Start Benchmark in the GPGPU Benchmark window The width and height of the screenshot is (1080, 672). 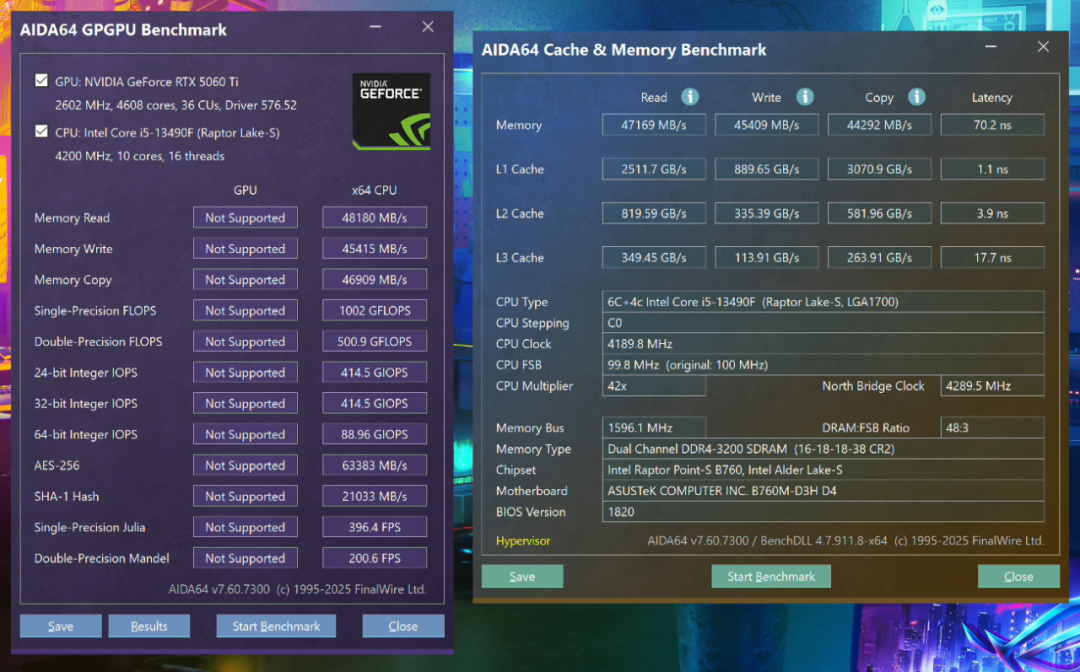tap(276, 626)
